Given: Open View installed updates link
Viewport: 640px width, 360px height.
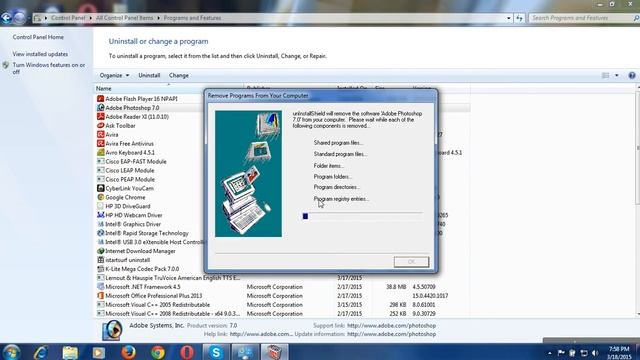Looking at the screenshot, I should click(x=40, y=54).
